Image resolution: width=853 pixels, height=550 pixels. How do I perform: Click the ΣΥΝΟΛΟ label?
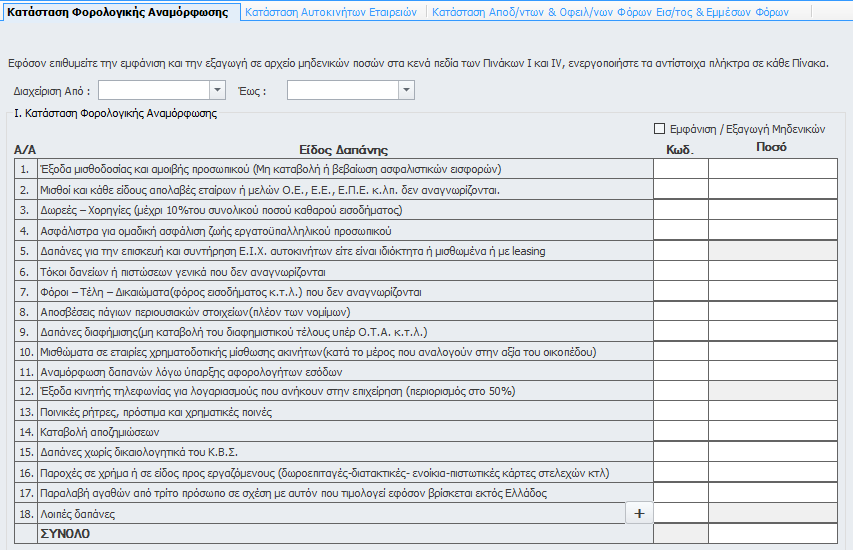[x=65, y=534]
